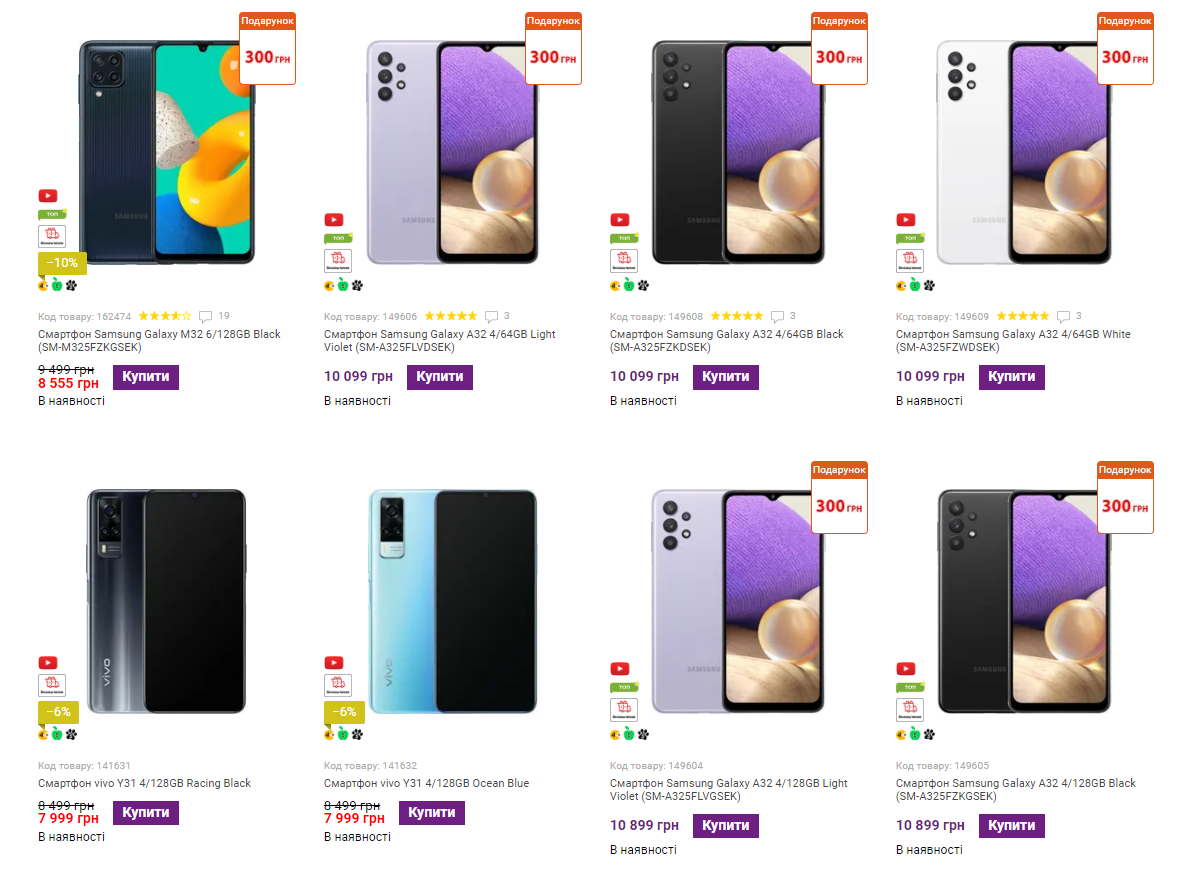1201x880 pixels.
Task: Click the −10% discount badge on Galaxy M32
Action: (63, 263)
